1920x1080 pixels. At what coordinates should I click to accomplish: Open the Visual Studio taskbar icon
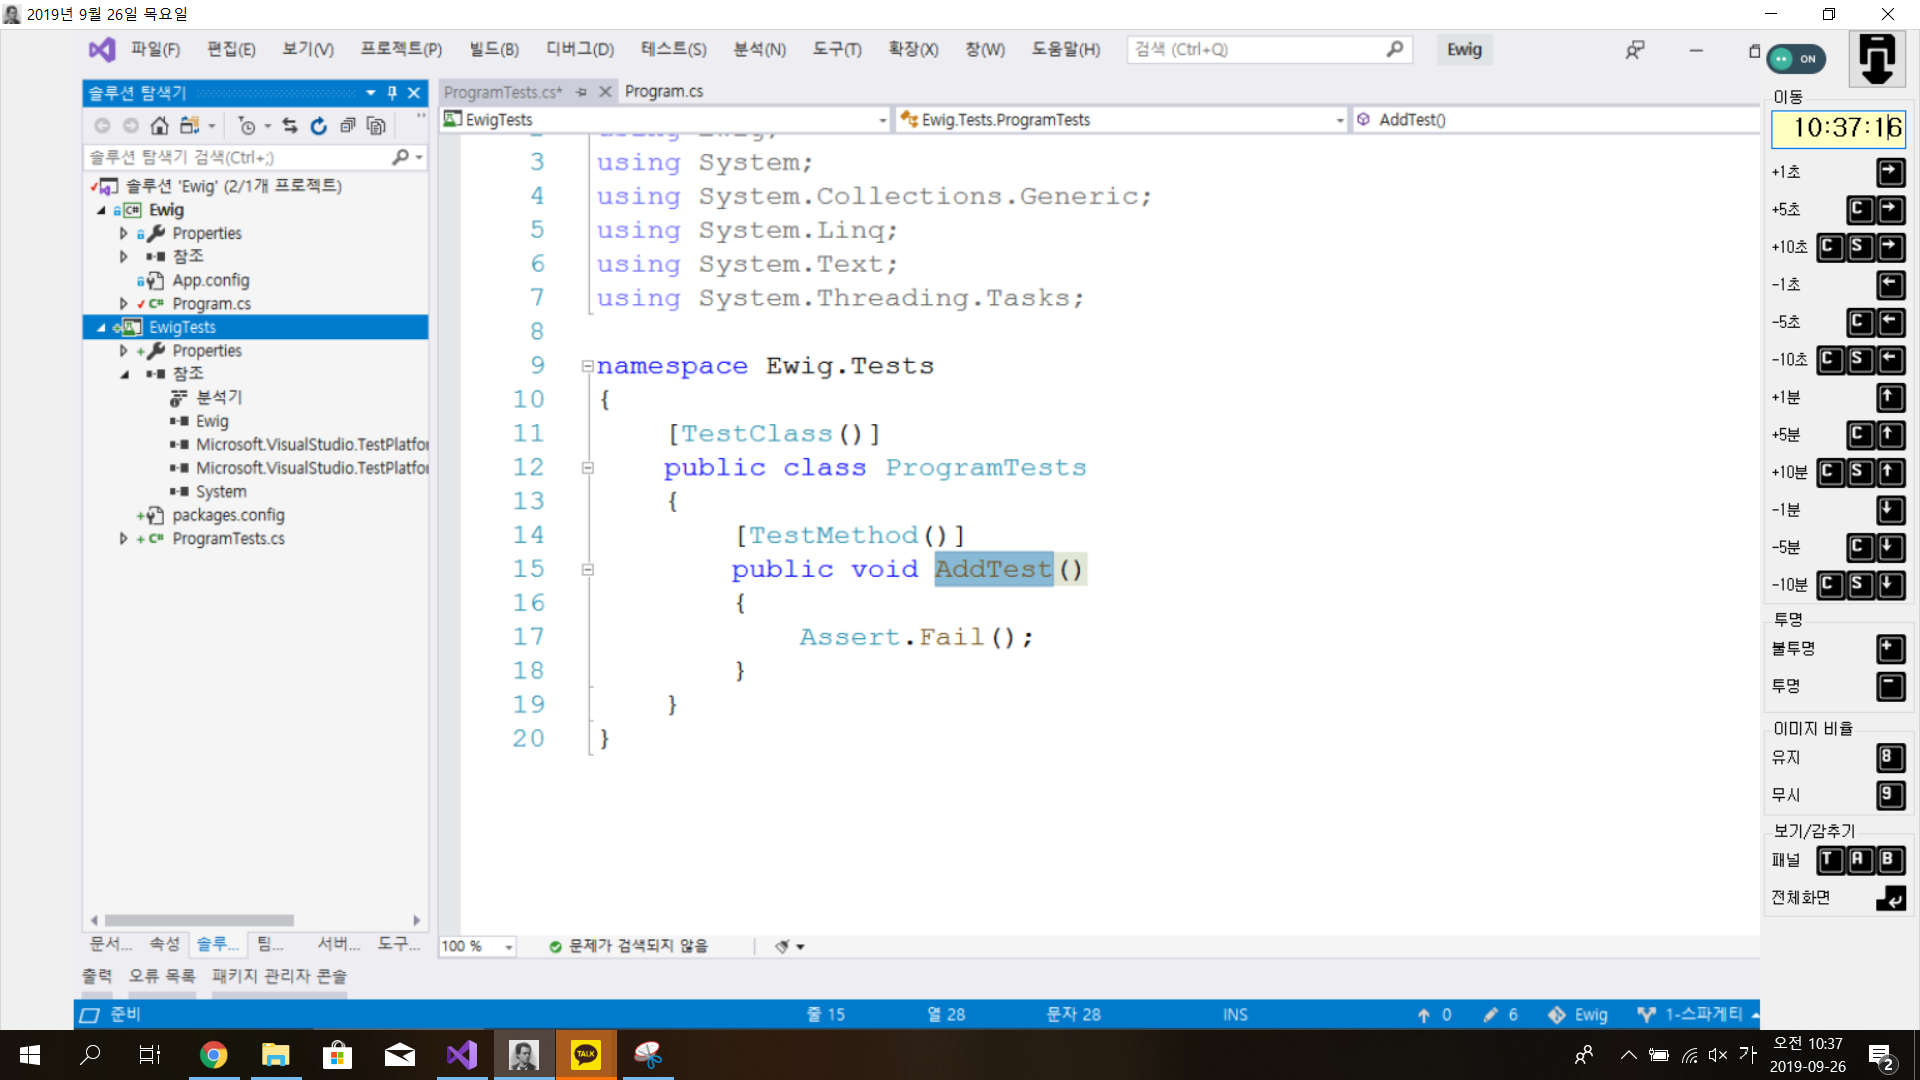[x=462, y=1054]
